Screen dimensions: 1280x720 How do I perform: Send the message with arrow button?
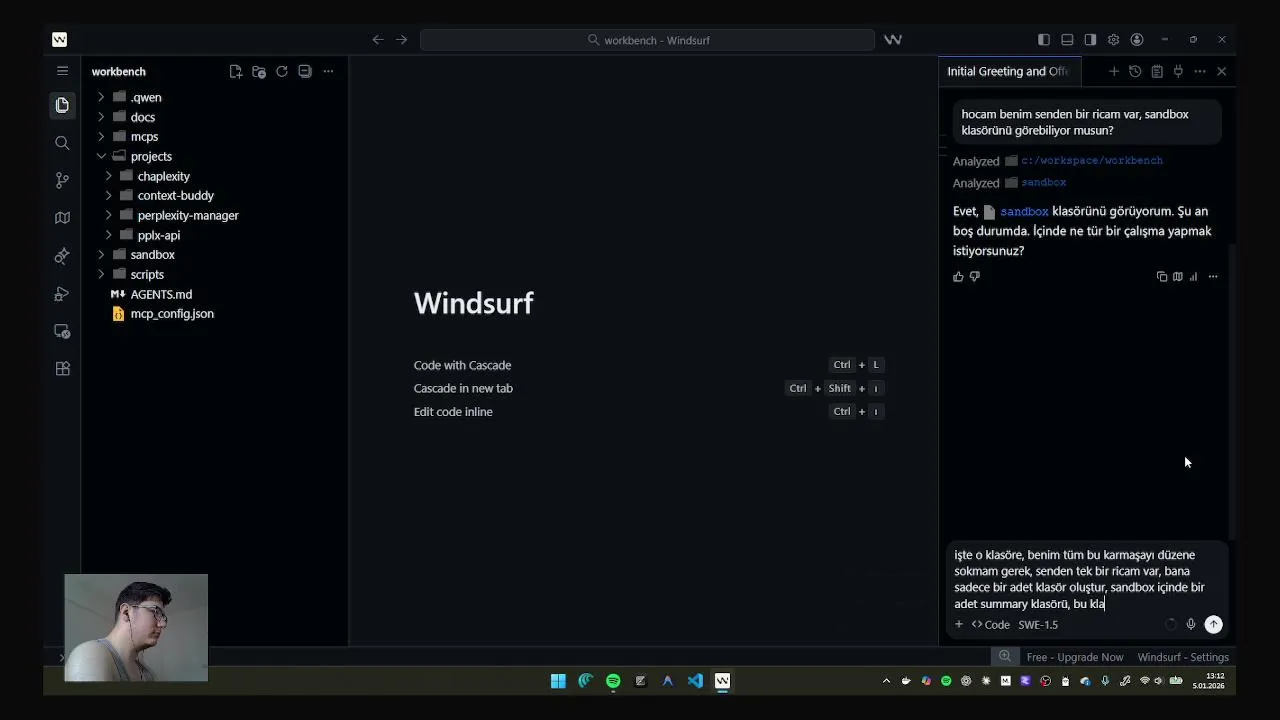1213,624
